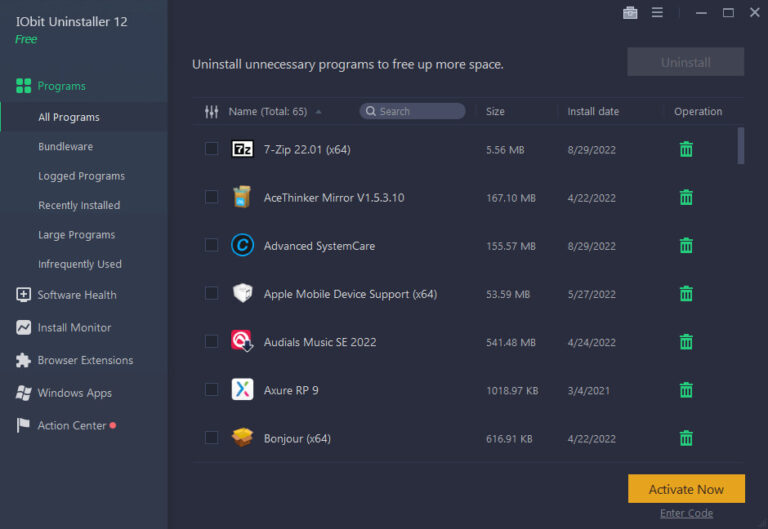
Task: Open the Bundleware list
Action: pyautogui.click(x=65, y=147)
